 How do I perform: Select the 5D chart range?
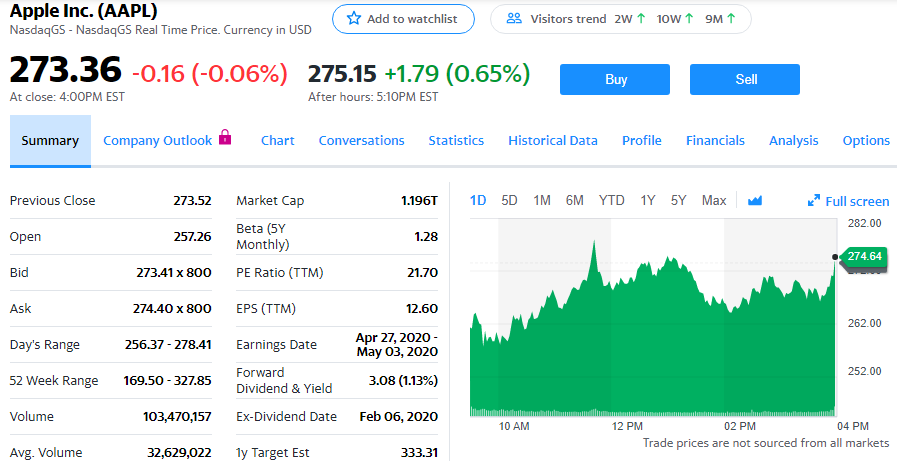pyautogui.click(x=509, y=201)
